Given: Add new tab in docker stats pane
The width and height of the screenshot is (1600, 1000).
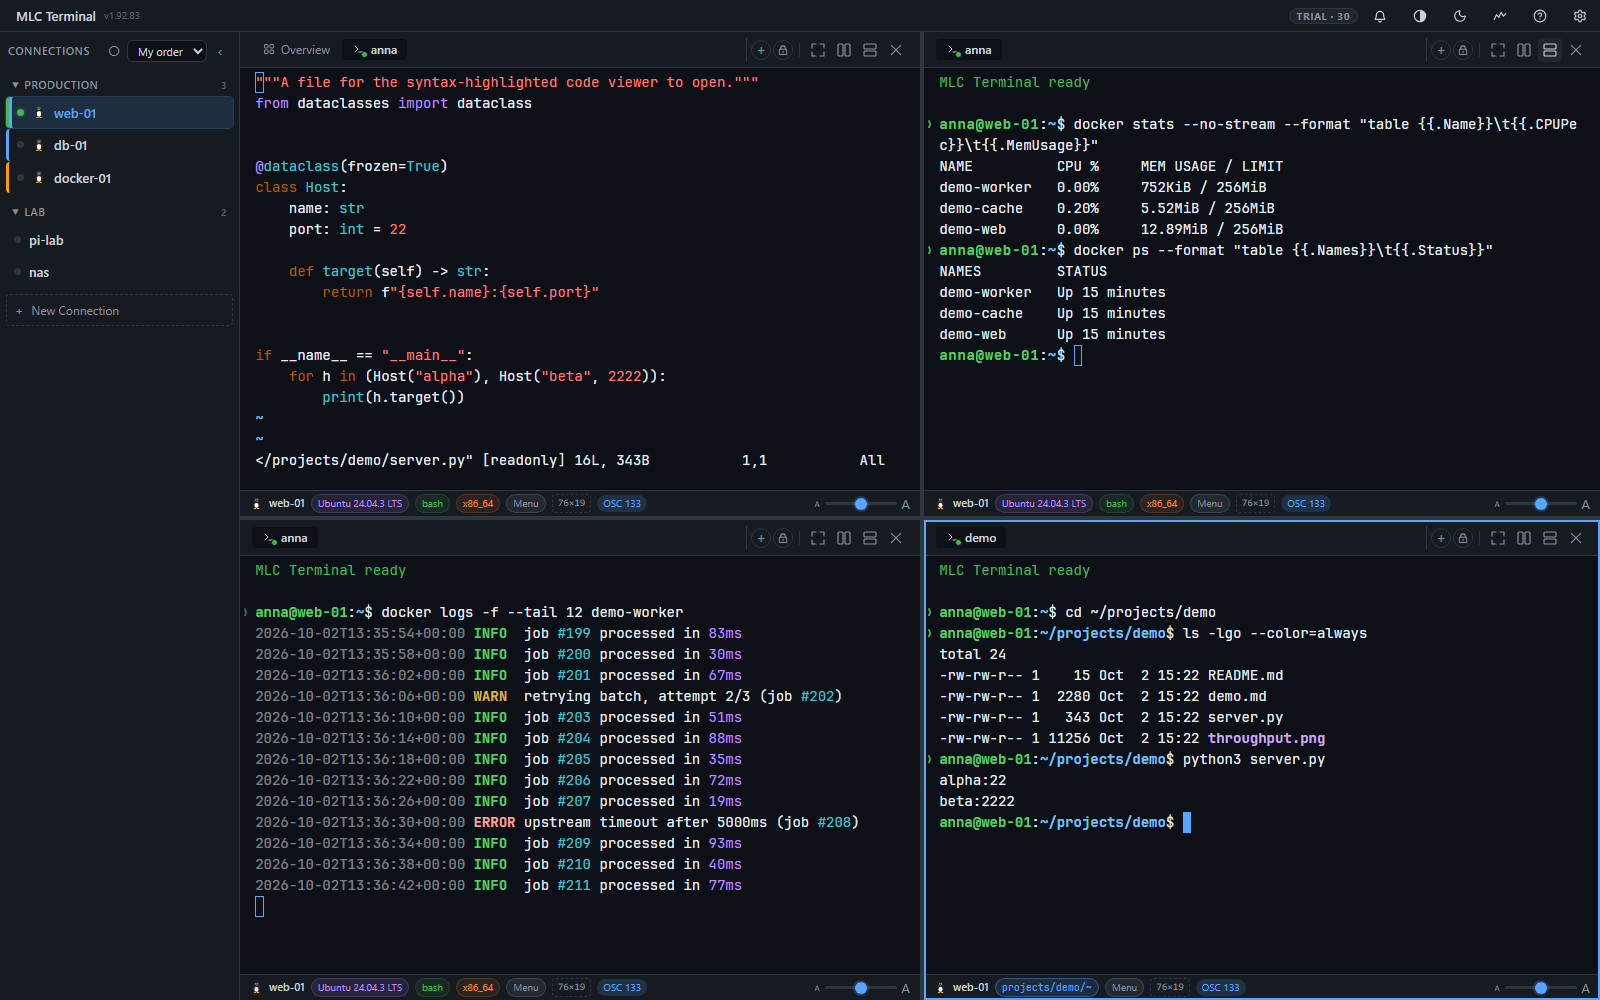Looking at the screenshot, I should [x=1441, y=50].
